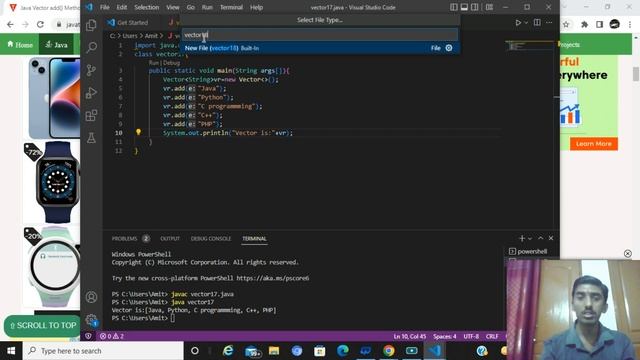Toggle the bottom panel layout icon
The width and height of the screenshot is (640, 360).
click(464, 7)
